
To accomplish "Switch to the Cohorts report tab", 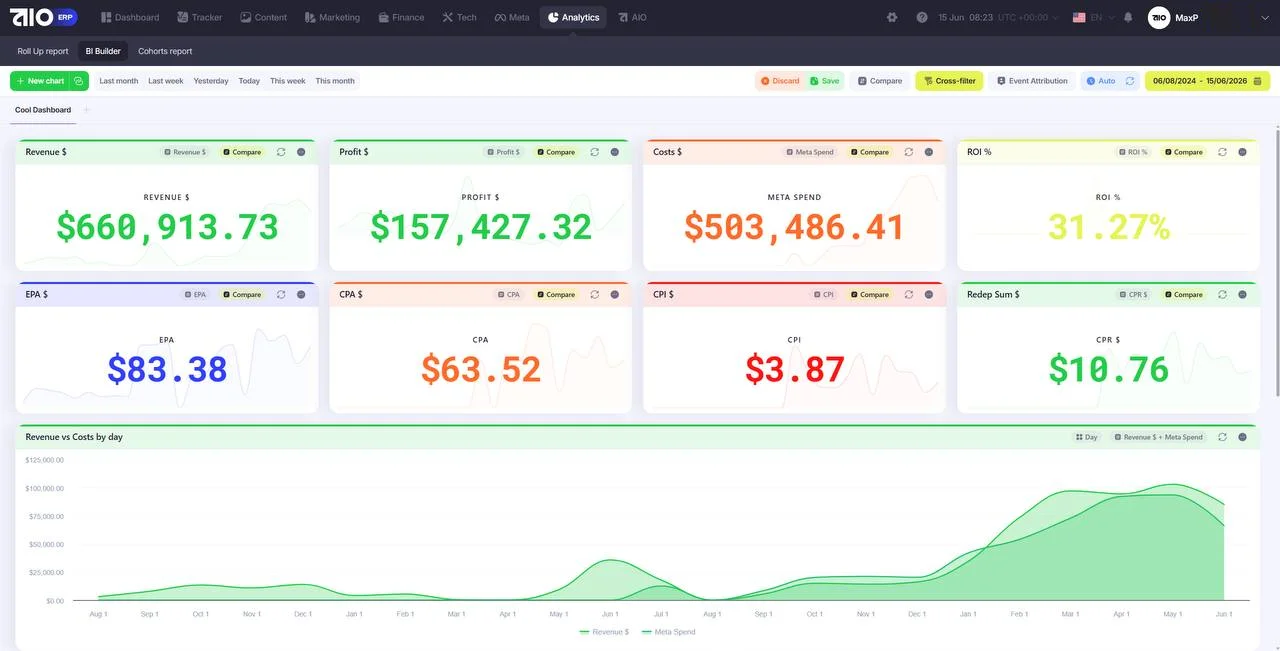I will pos(165,51).
